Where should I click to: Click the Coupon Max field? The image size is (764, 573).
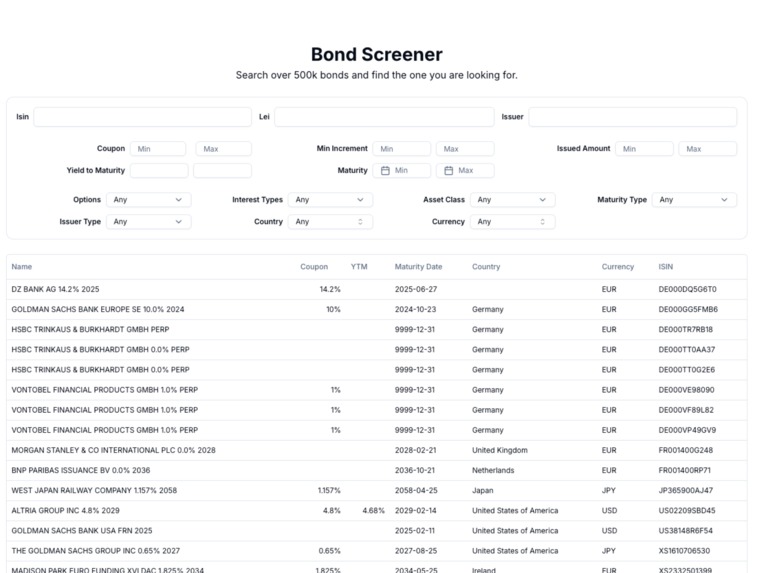pyautogui.click(x=224, y=149)
